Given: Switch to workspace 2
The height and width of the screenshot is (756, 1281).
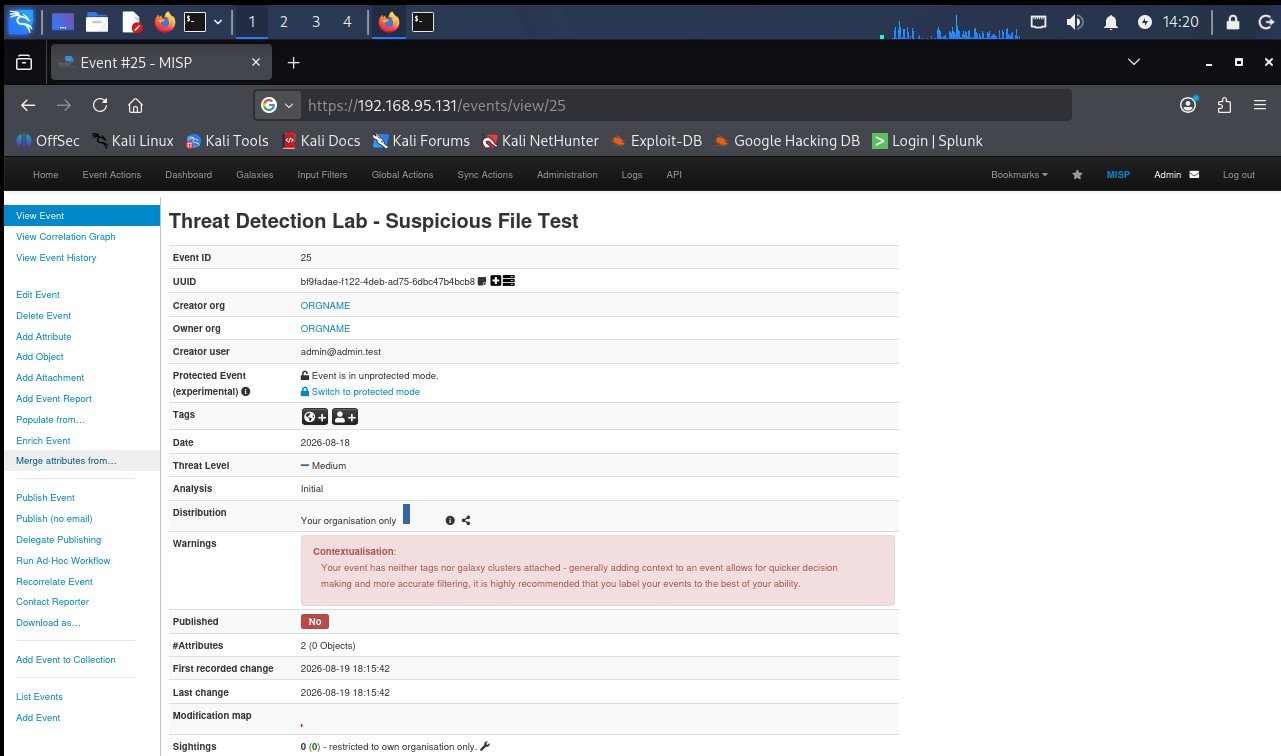Looking at the screenshot, I should click(284, 21).
